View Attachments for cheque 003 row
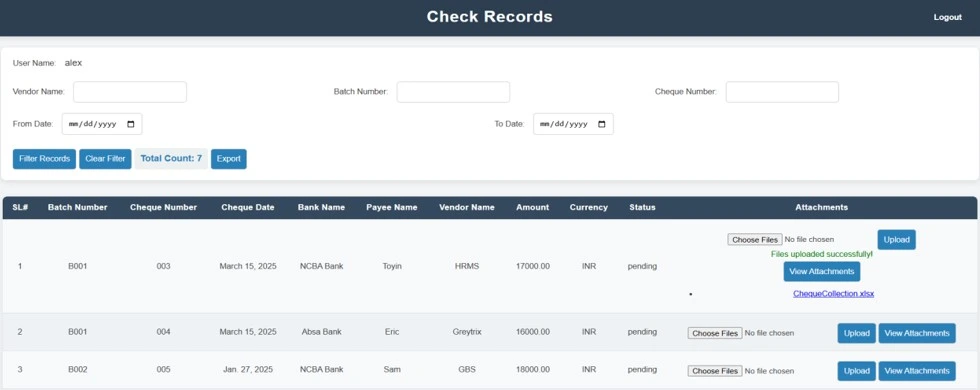Image resolution: width=980 pixels, height=390 pixels. pos(822,271)
